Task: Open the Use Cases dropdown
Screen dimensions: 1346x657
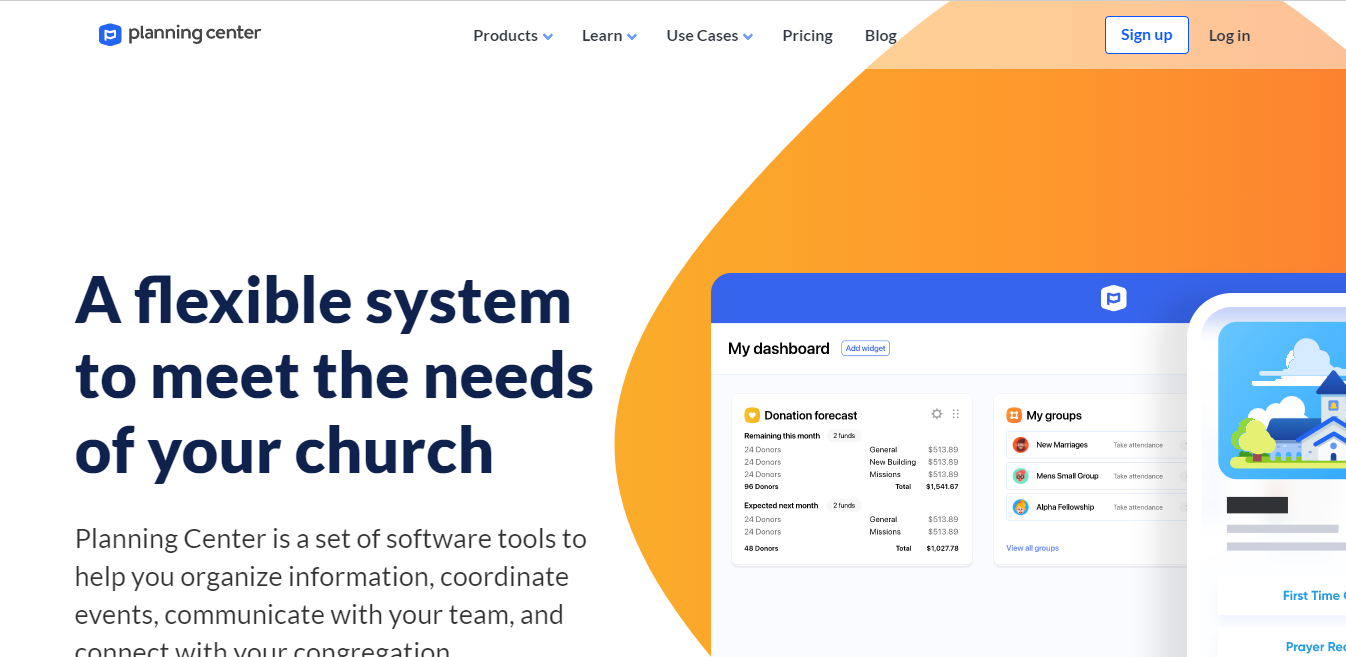Action: coord(709,36)
